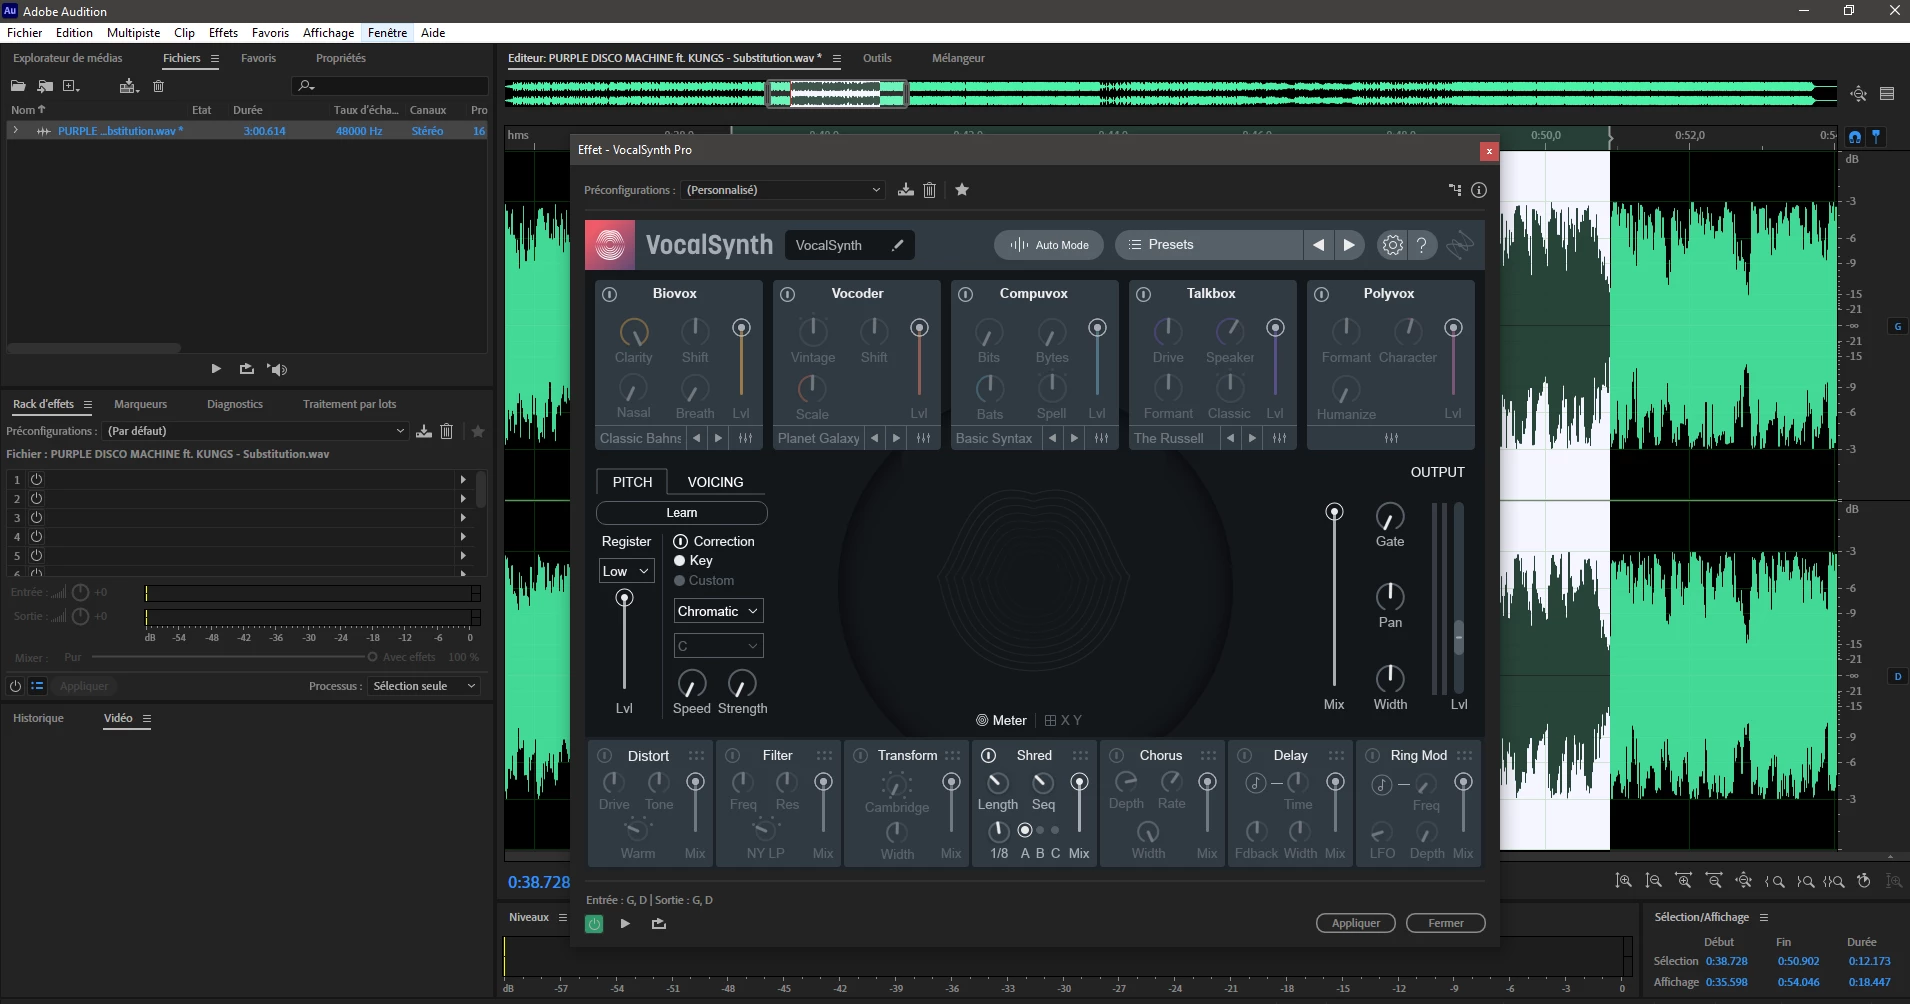Open the Chromatic scale dropdown
The height and width of the screenshot is (1004, 1910).
(718, 611)
